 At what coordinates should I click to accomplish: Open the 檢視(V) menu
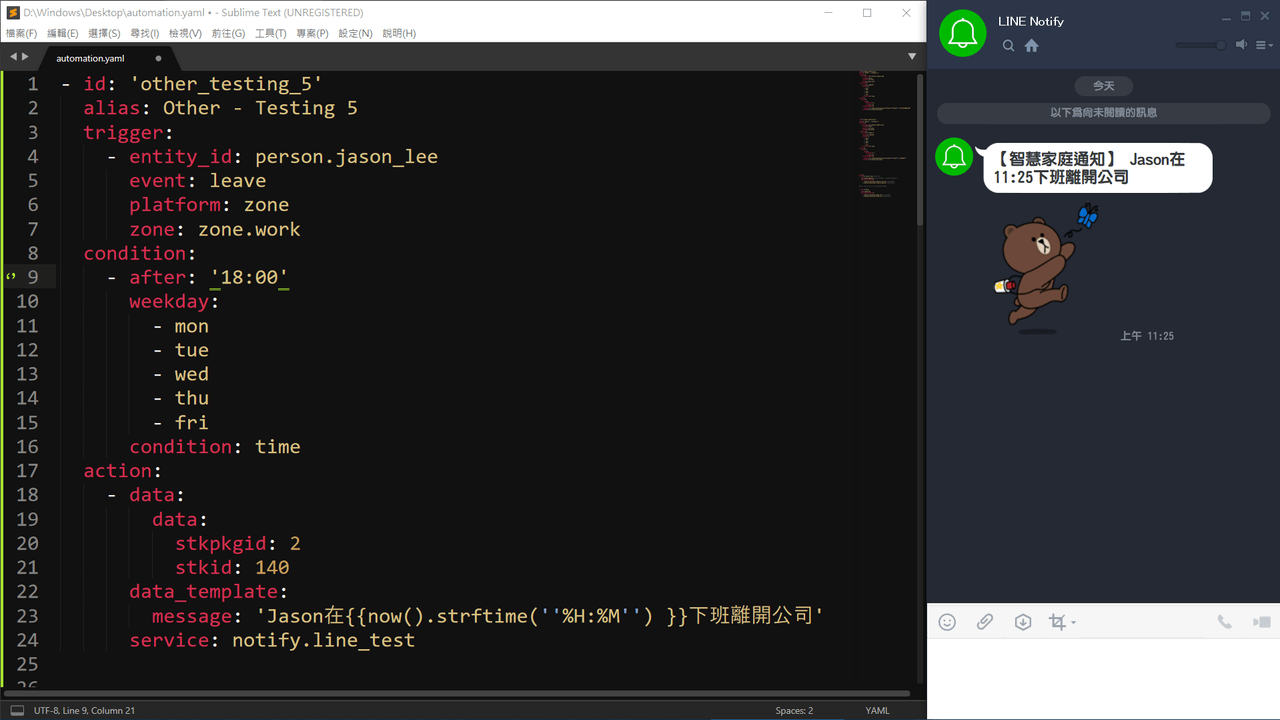185,33
